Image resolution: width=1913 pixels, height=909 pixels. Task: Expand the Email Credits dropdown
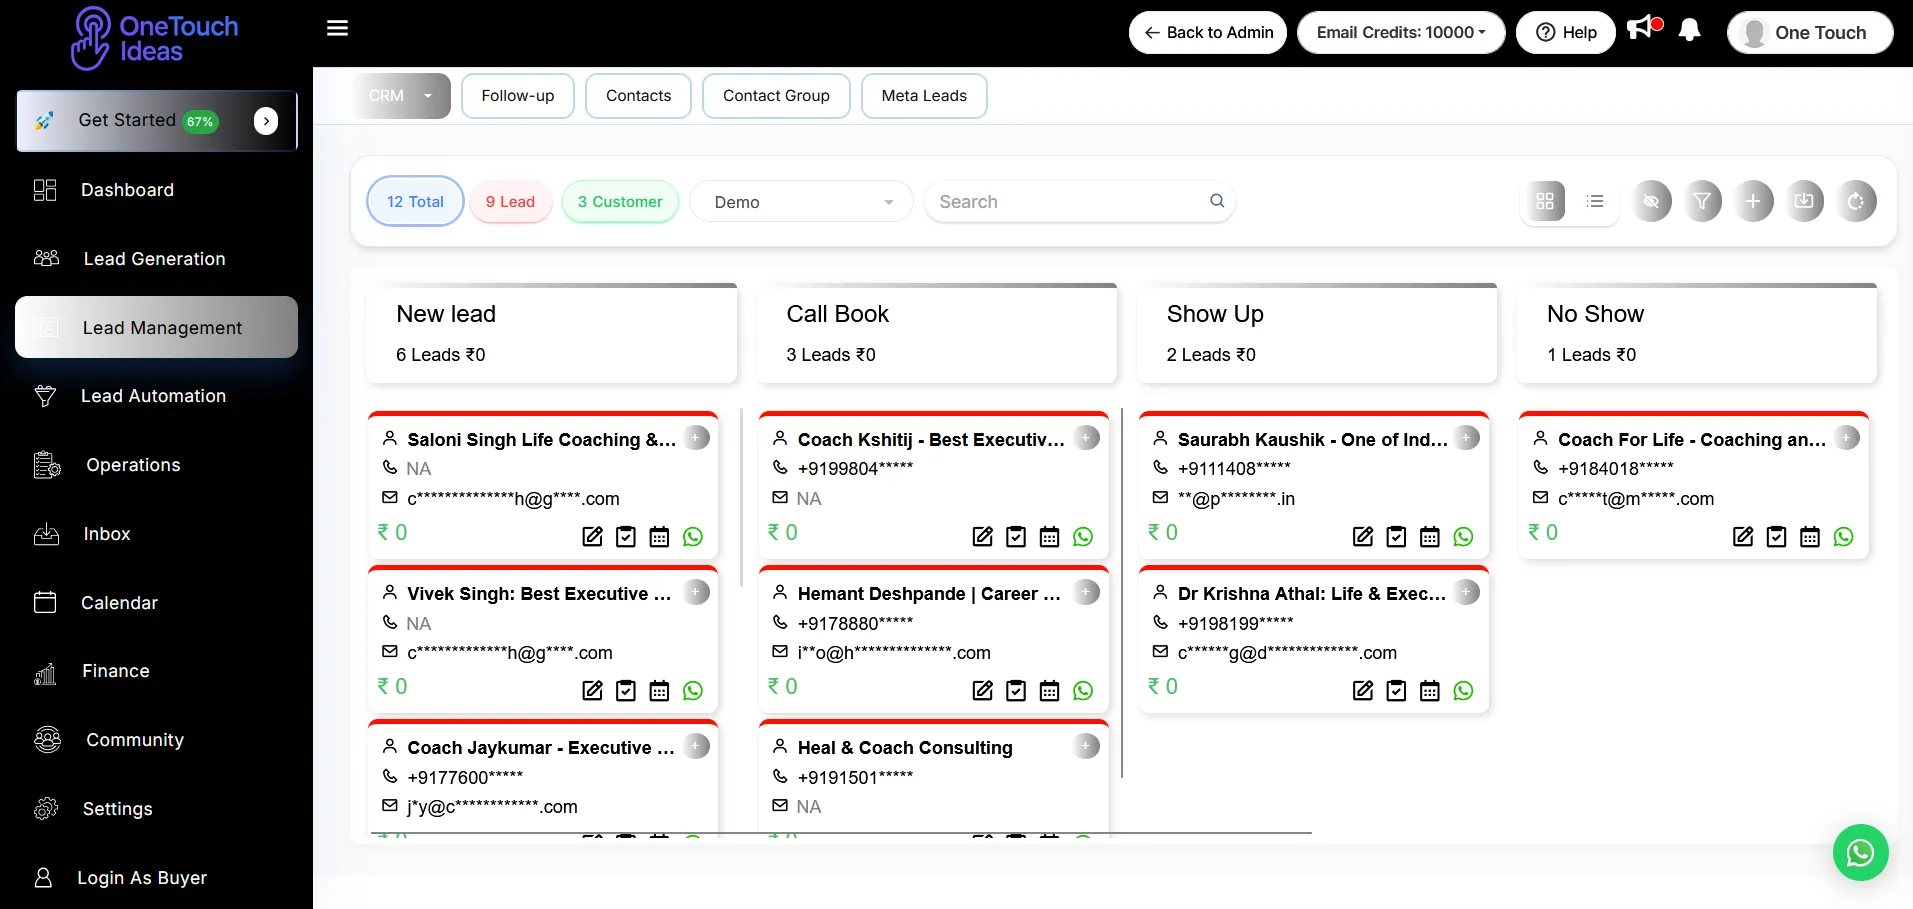pos(1400,33)
